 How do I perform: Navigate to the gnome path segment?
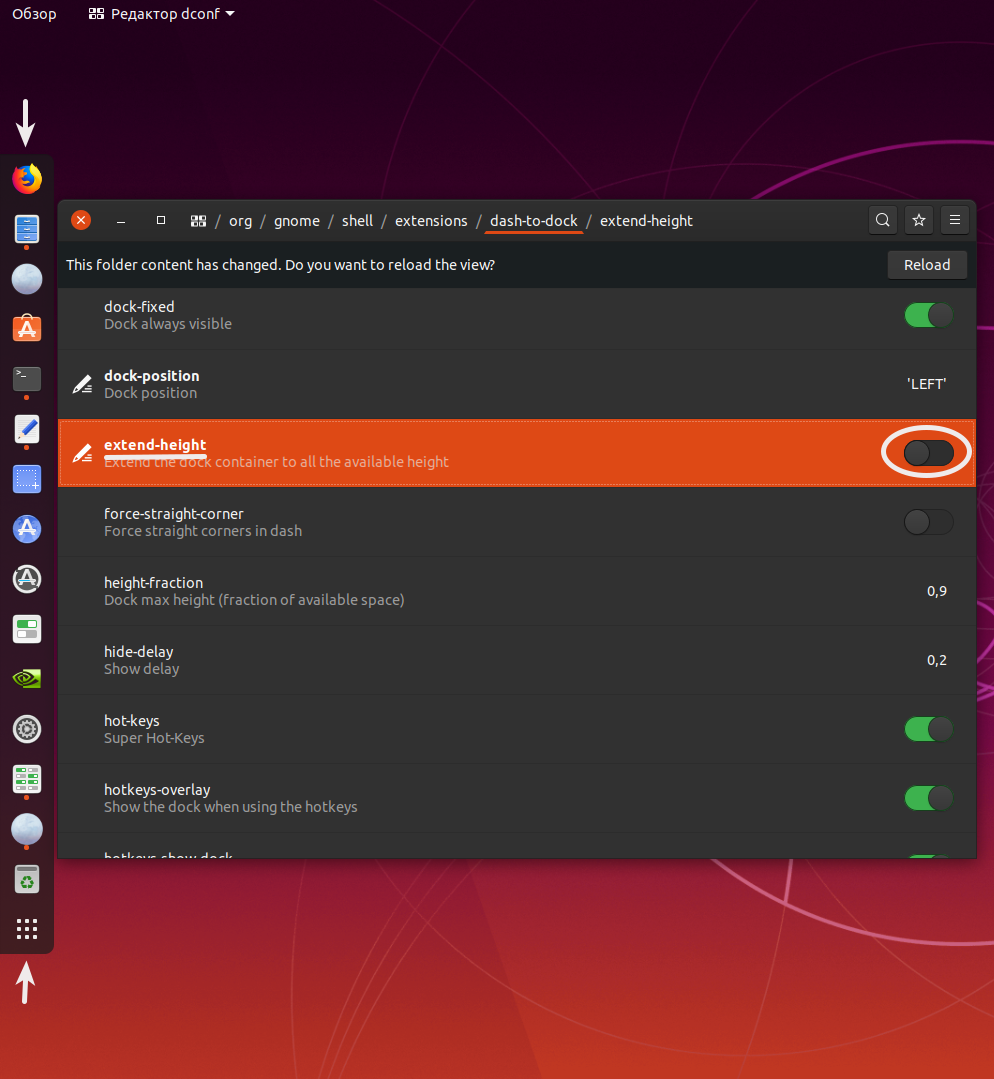tap(297, 221)
